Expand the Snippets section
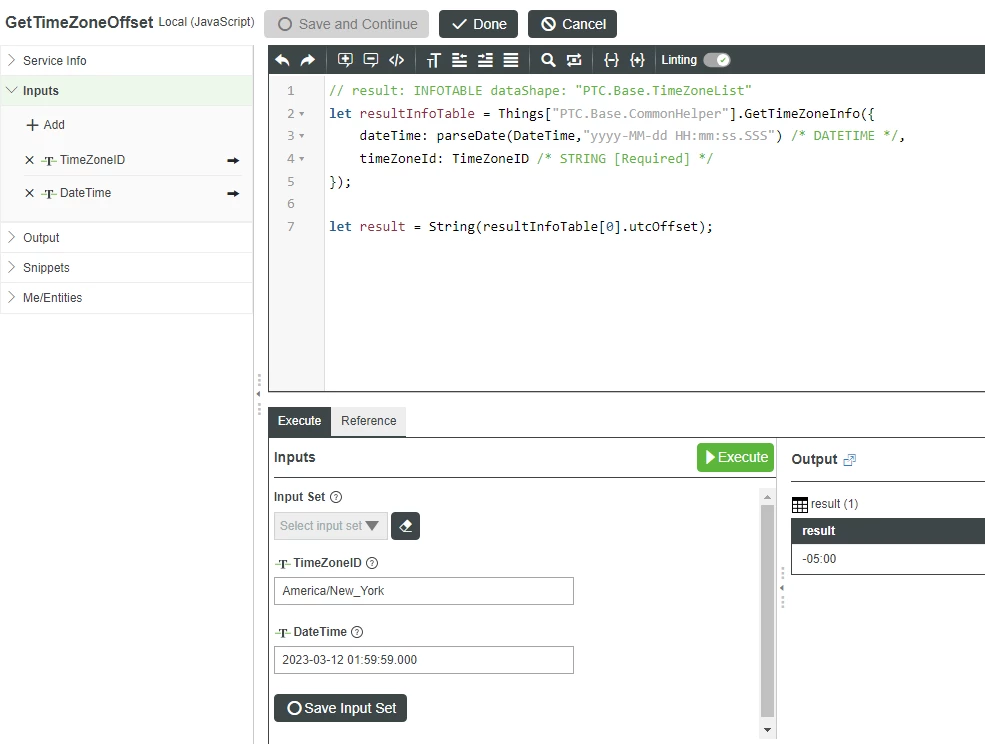Screen dimensions: 985x744 pos(127,268)
